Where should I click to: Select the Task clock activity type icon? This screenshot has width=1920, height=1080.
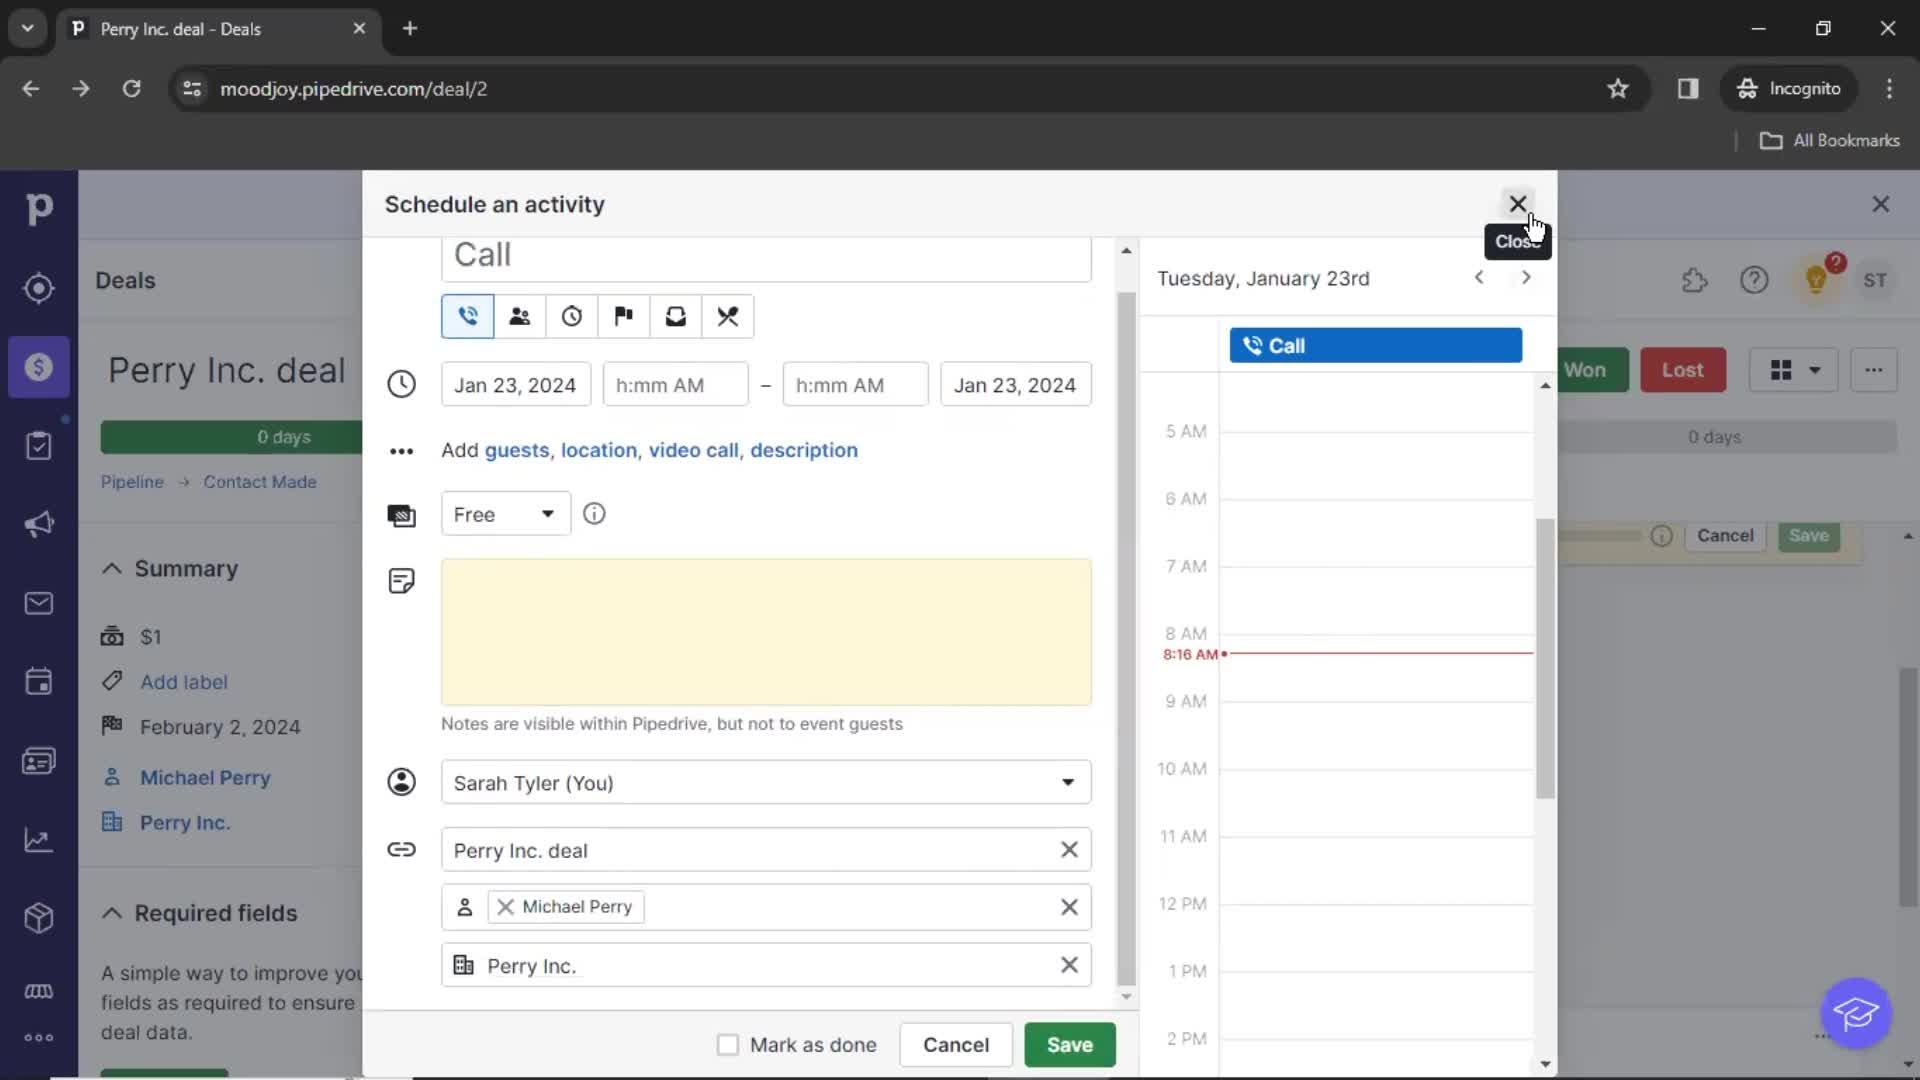click(x=571, y=317)
